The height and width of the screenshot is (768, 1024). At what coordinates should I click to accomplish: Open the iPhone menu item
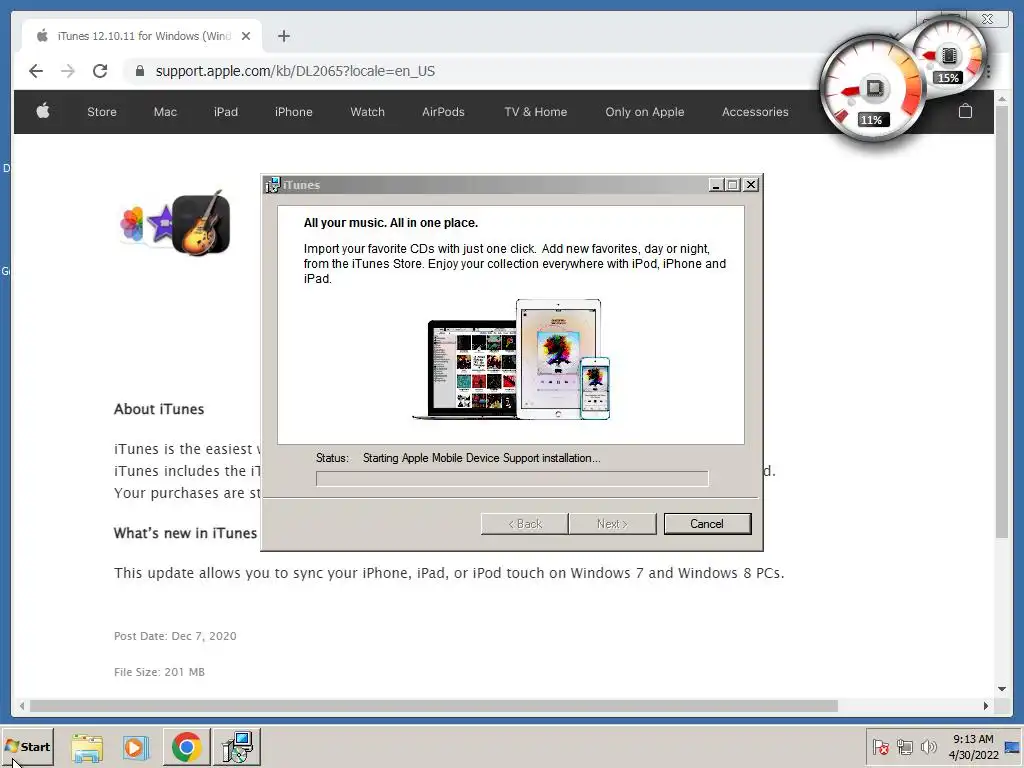pyautogui.click(x=294, y=112)
